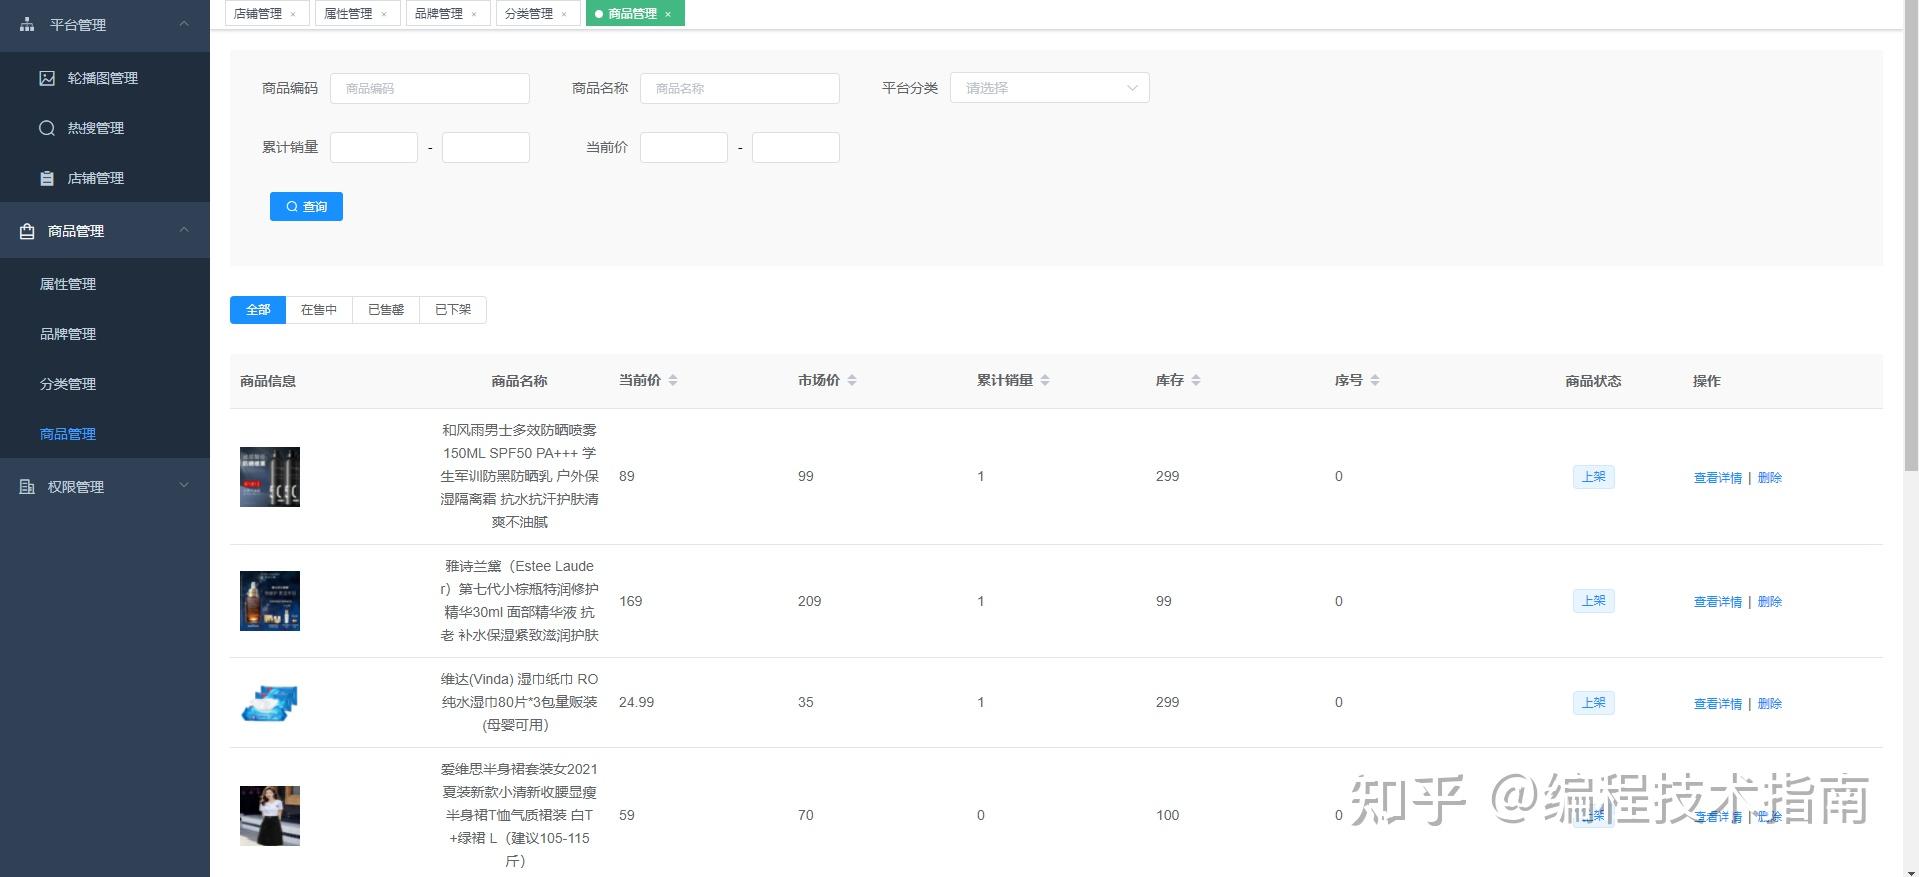Collapse the 商品管理 menu group
The image size is (1919, 877).
[184, 230]
